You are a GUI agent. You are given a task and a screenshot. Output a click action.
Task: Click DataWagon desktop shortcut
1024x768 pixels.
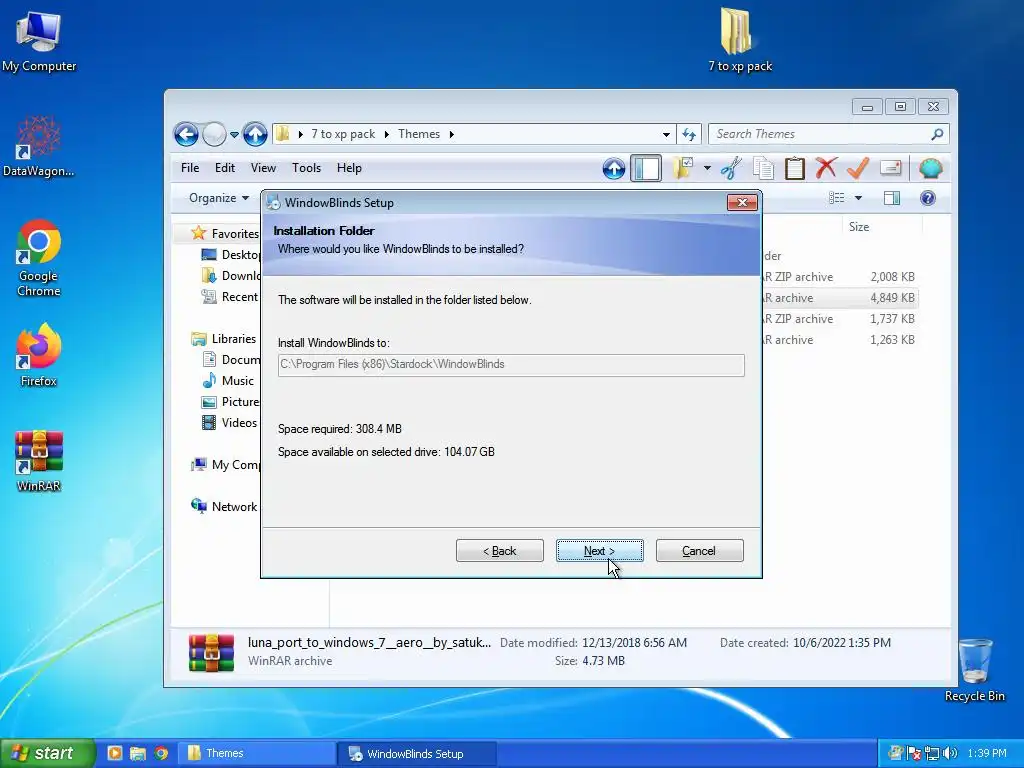pos(38,147)
